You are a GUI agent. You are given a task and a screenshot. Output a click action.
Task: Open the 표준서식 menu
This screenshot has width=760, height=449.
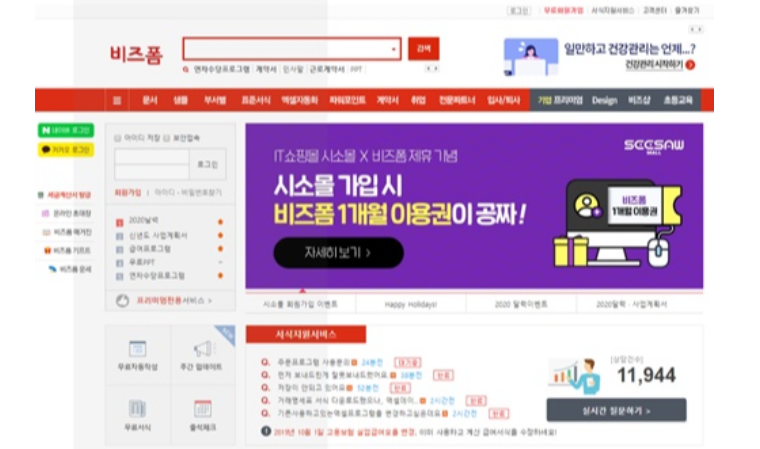[x=255, y=100]
